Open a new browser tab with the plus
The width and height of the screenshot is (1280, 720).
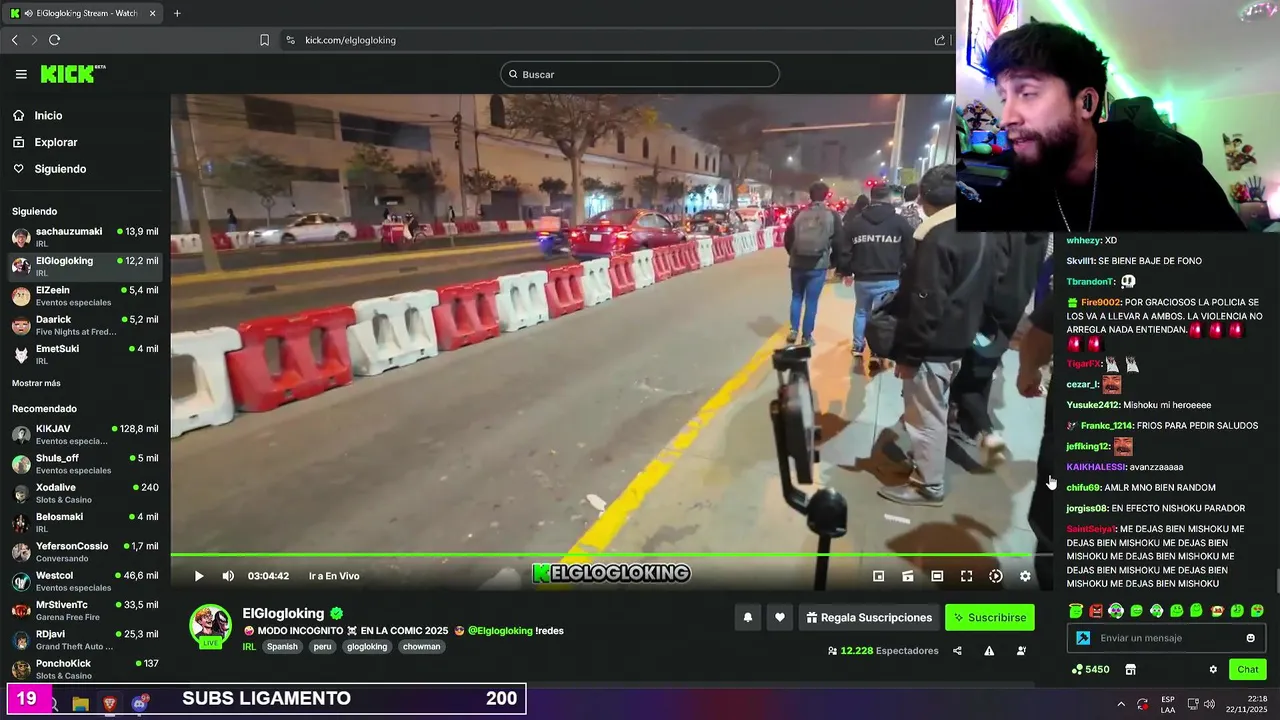(x=177, y=13)
